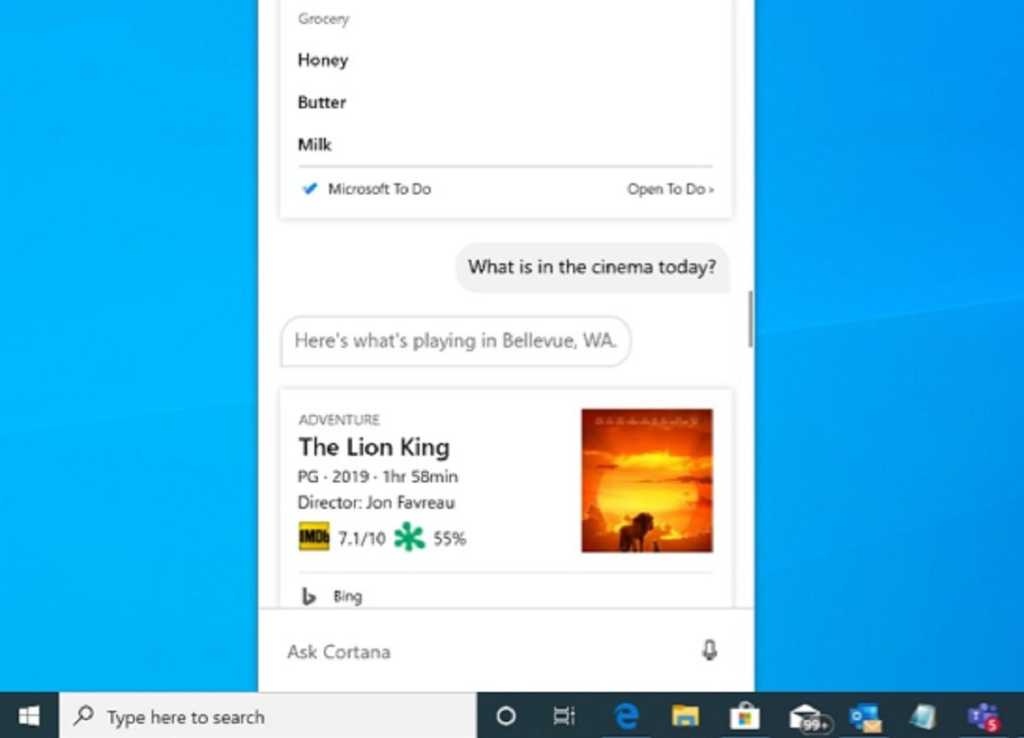
Task: Click the Grocery list heading
Action: pyautogui.click(x=323, y=19)
